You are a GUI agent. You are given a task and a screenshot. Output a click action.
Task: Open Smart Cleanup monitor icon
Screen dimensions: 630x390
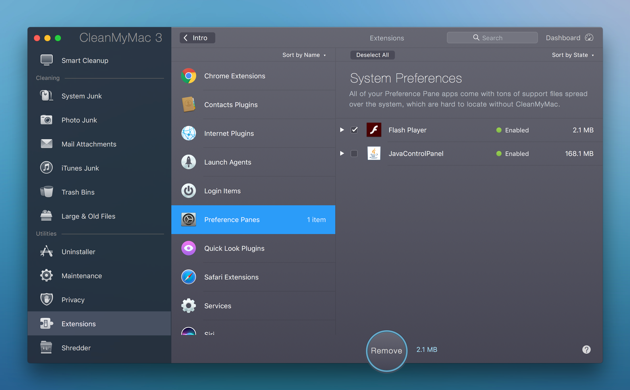click(x=46, y=60)
